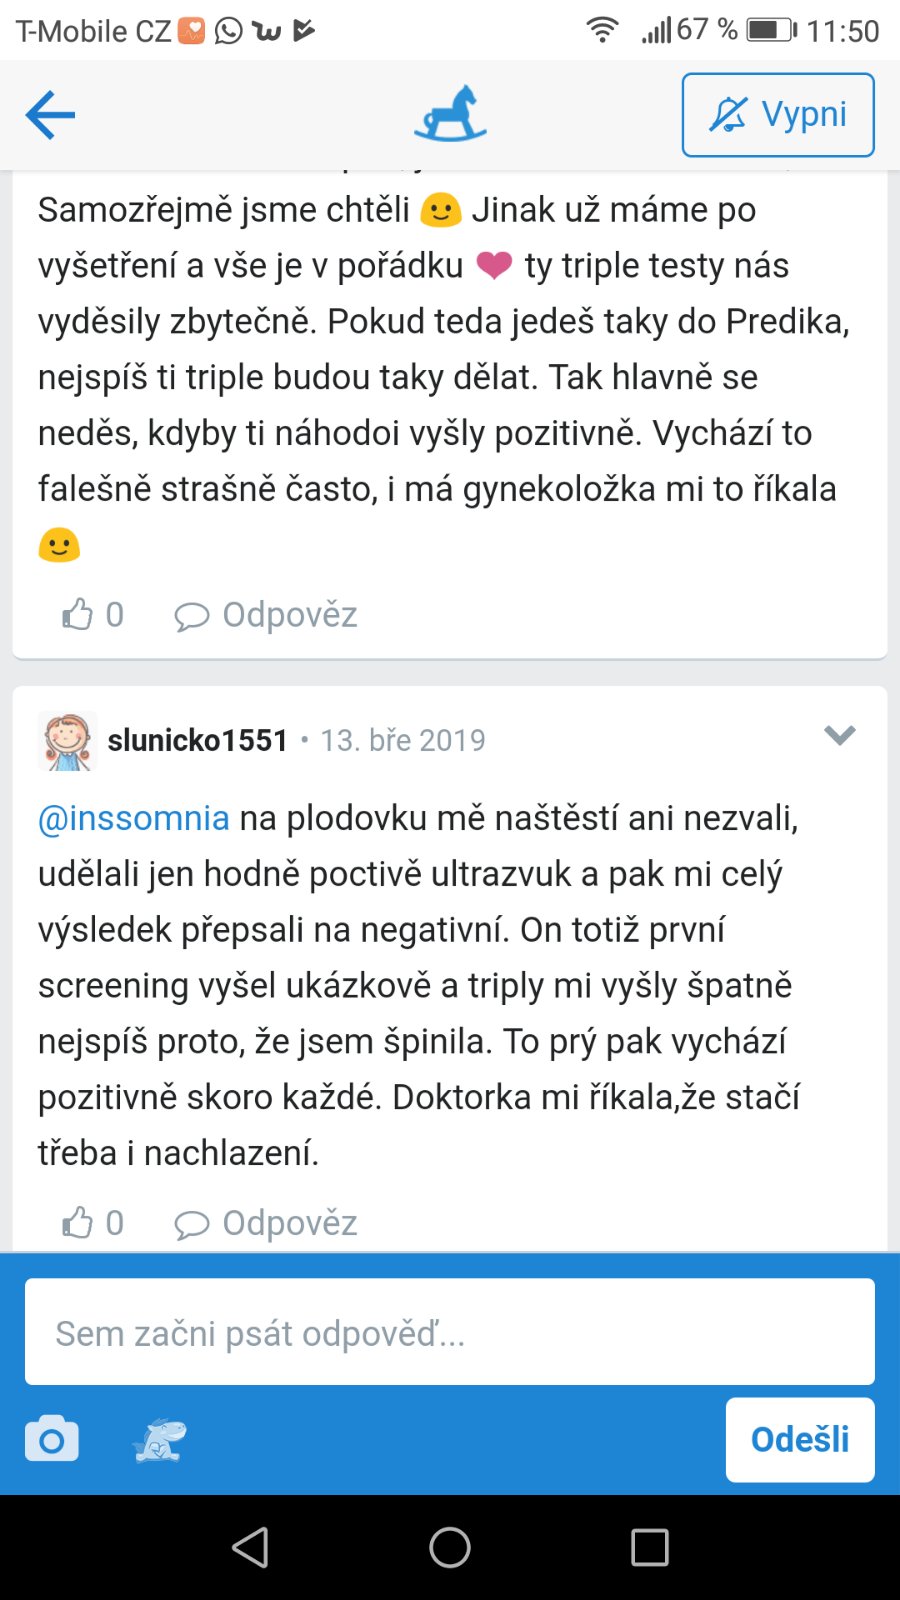Viewport: 900px width, 1600px height.
Task: Open slunicko1551 user profile name
Action: [x=198, y=740]
